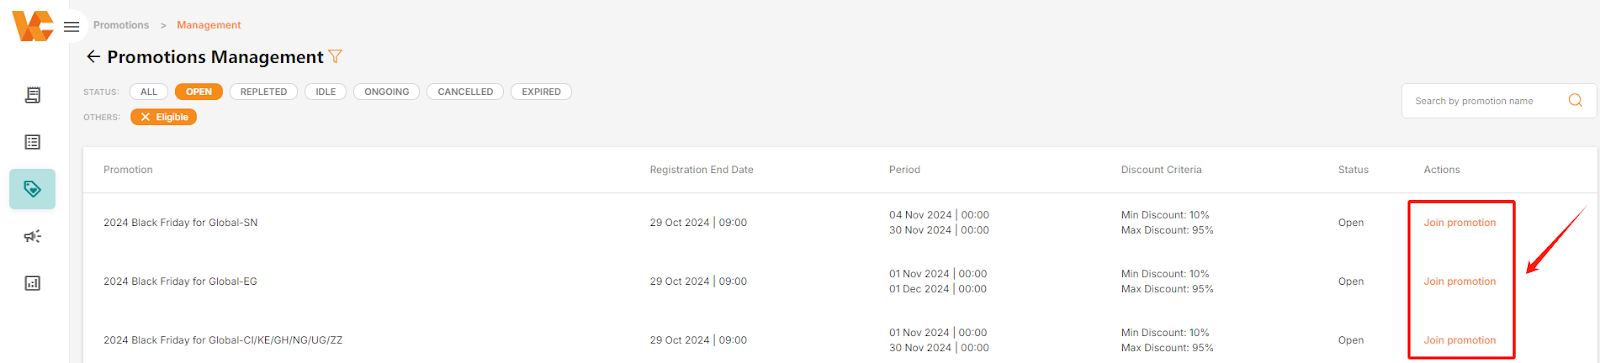Filter by ONGOING status
The width and height of the screenshot is (1600, 363).
pyautogui.click(x=387, y=92)
